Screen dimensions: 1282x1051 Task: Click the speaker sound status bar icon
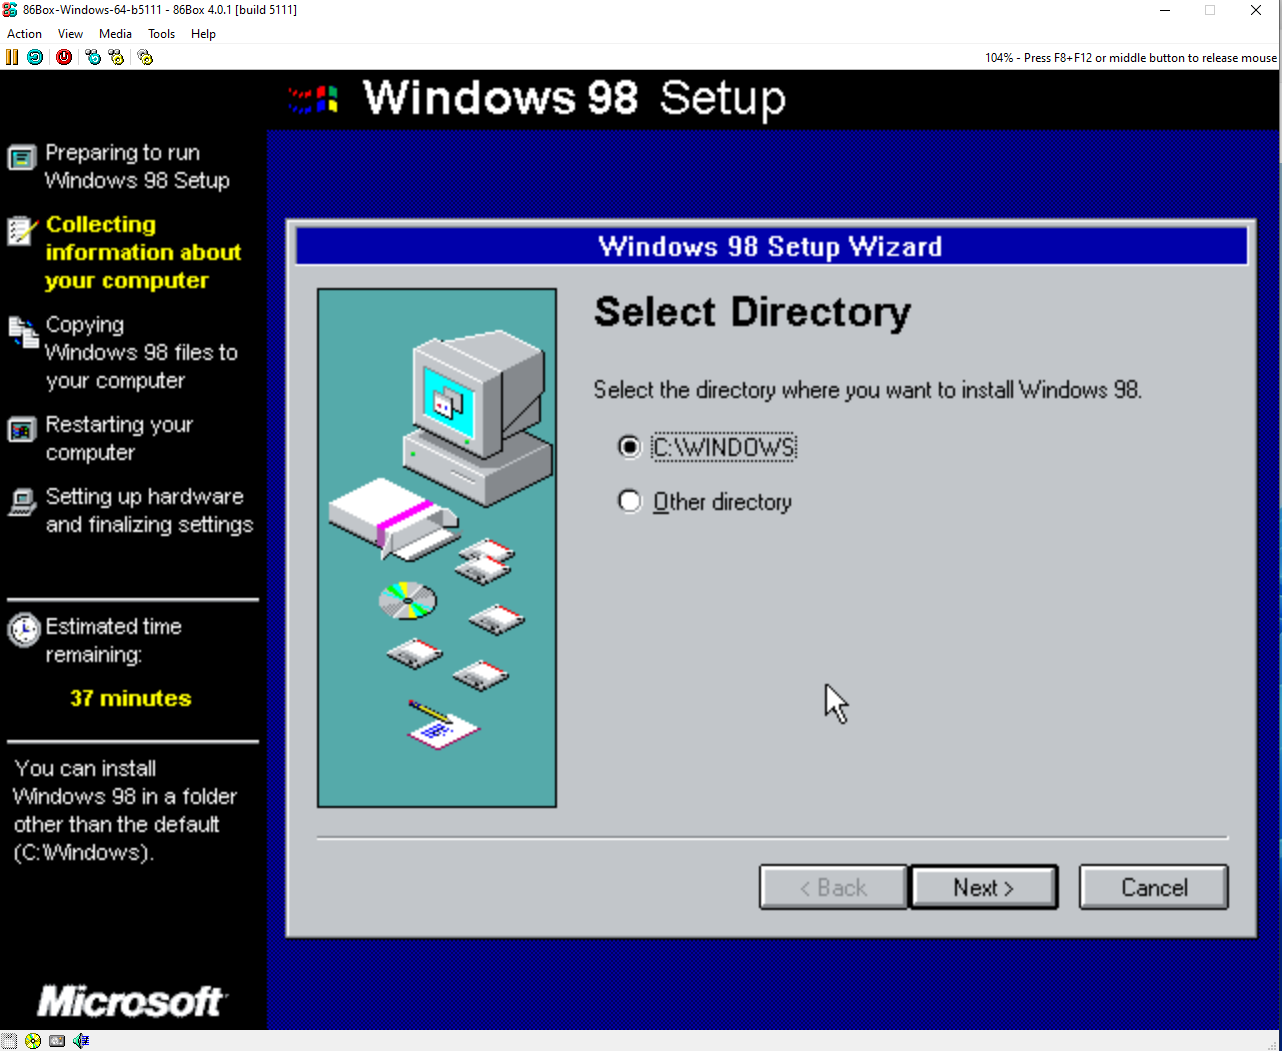[81, 1041]
